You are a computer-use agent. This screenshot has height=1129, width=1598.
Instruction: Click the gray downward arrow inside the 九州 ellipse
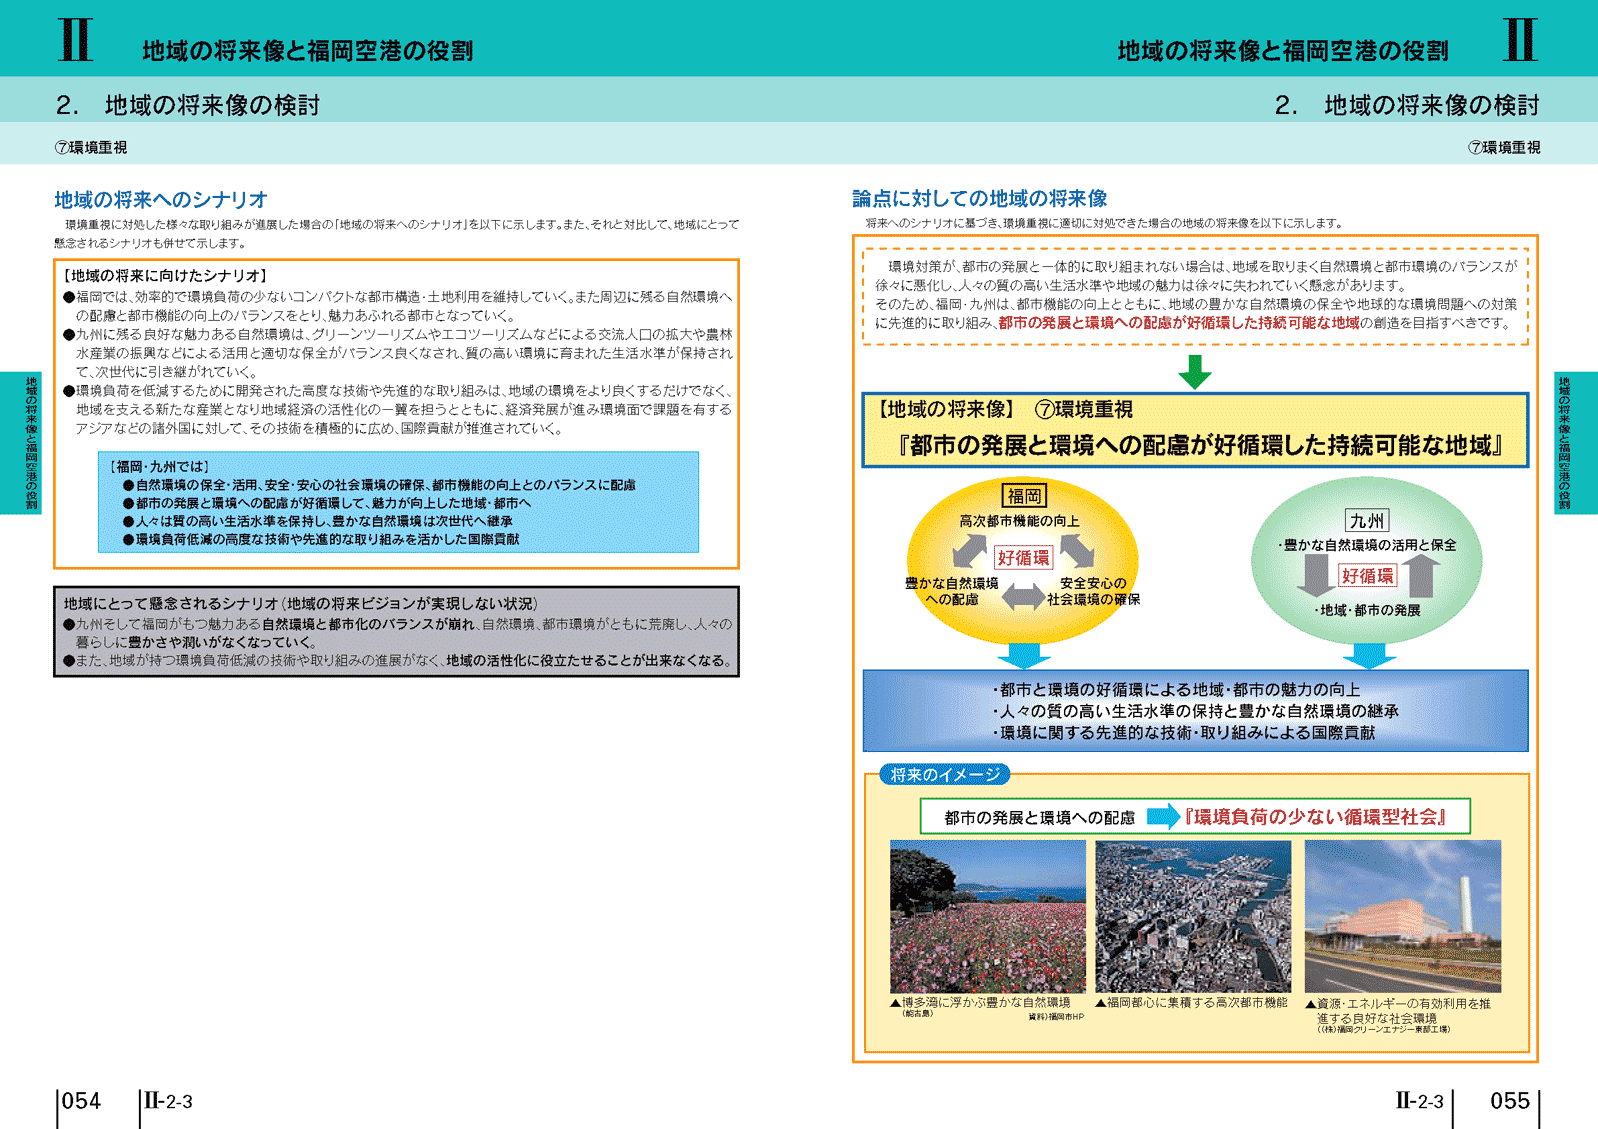pyautogui.click(x=1315, y=575)
